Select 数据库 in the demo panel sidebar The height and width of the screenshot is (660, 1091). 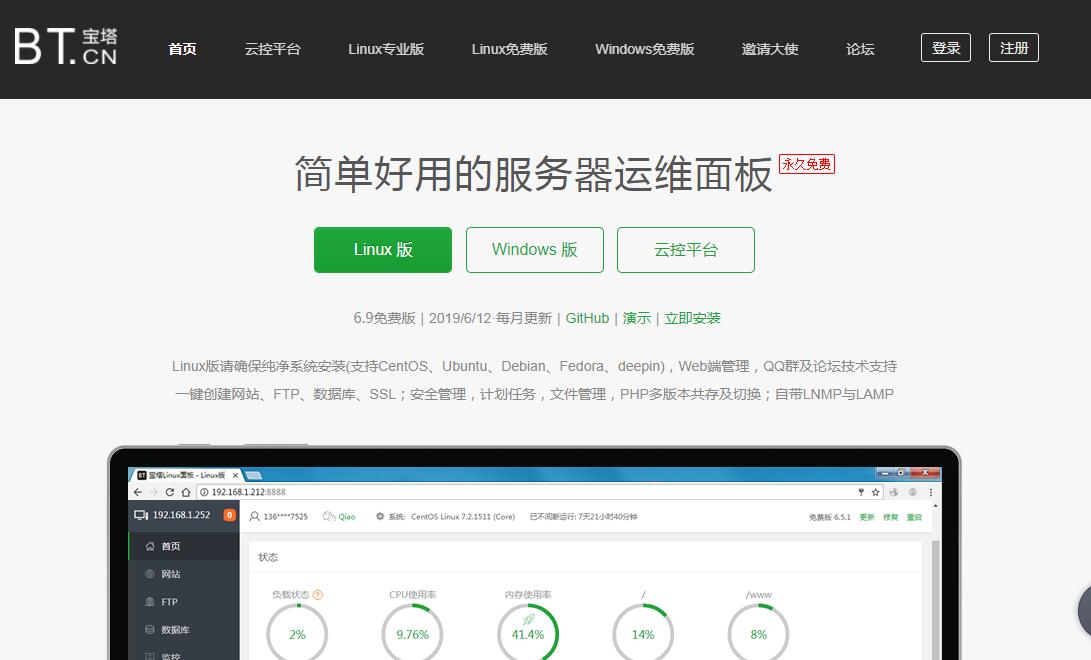[184, 629]
